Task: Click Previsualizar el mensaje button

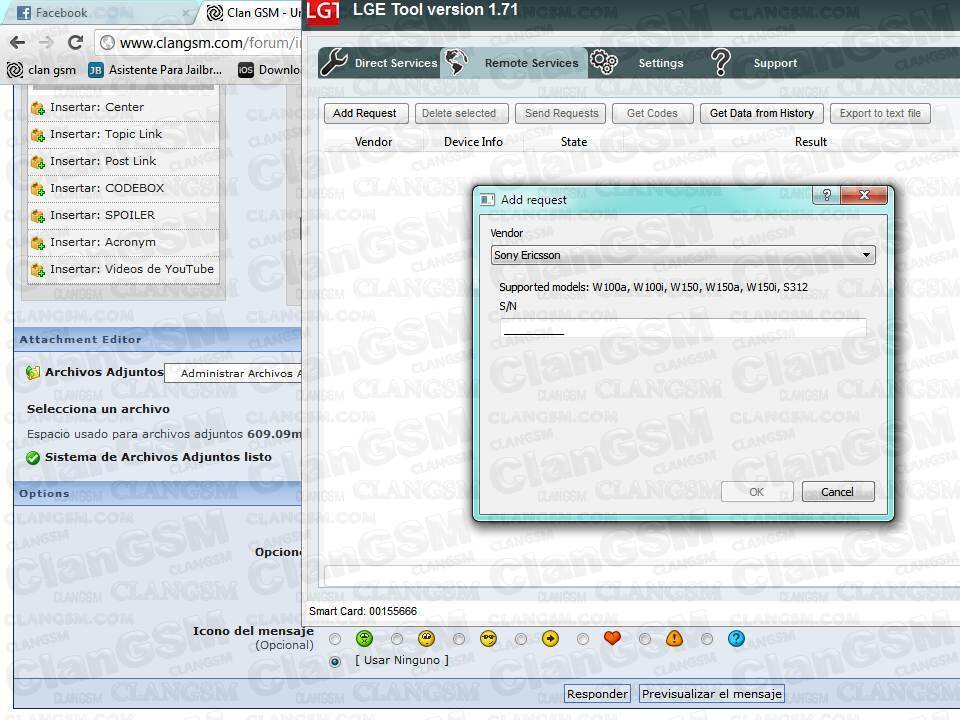Action: click(711, 694)
